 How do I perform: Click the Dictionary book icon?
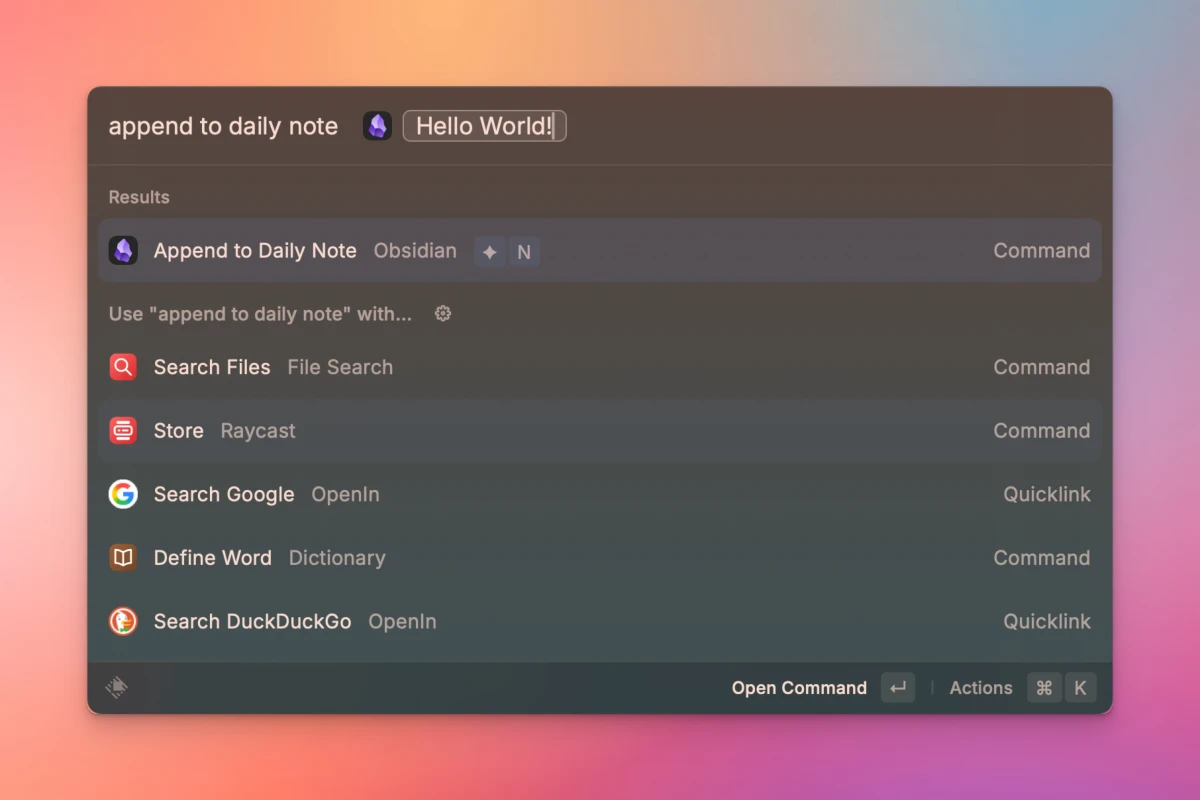[x=123, y=558]
